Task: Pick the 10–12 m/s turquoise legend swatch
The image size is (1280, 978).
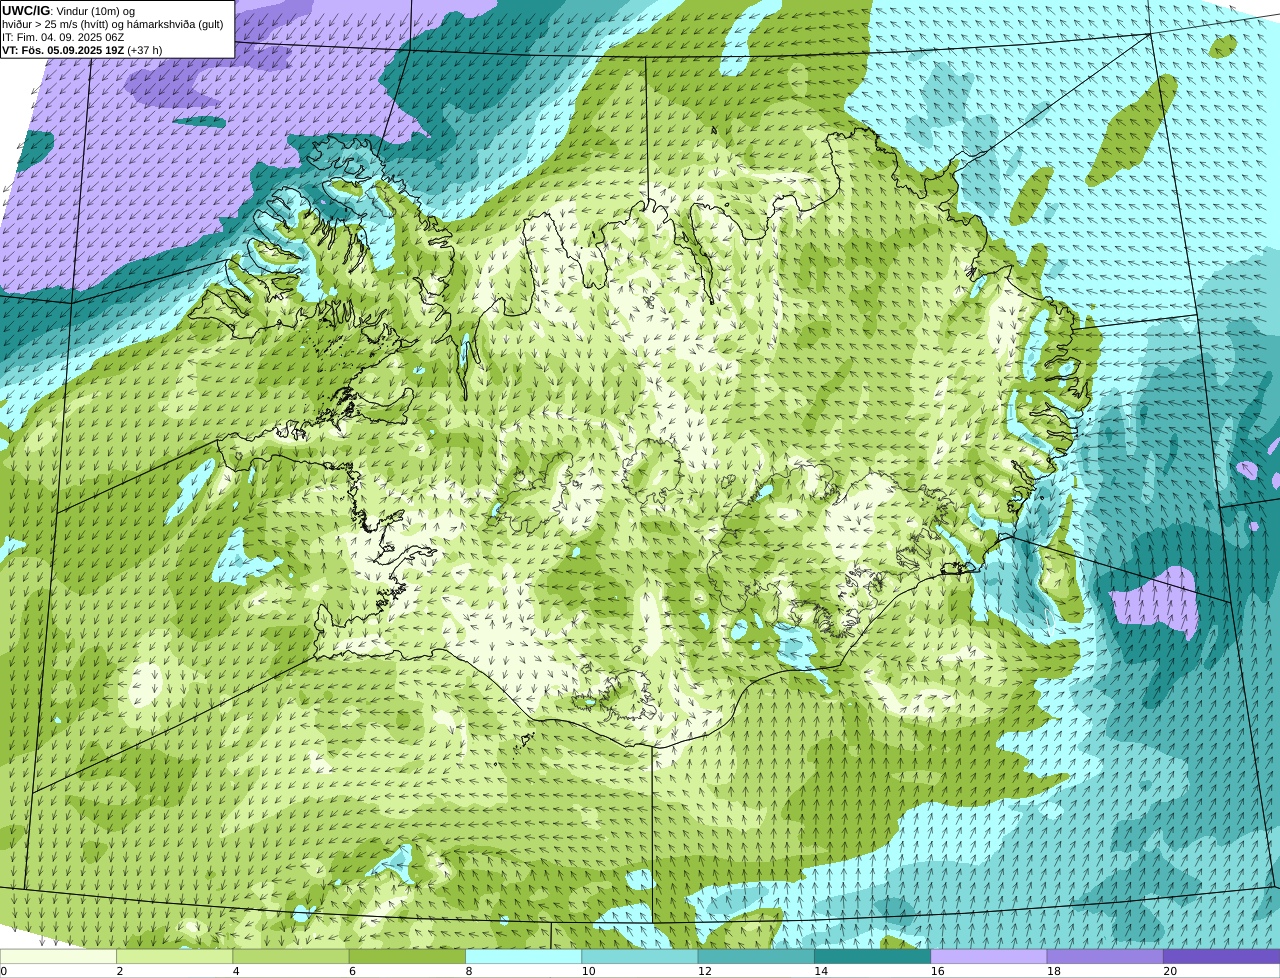Action: tap(640, 956)
